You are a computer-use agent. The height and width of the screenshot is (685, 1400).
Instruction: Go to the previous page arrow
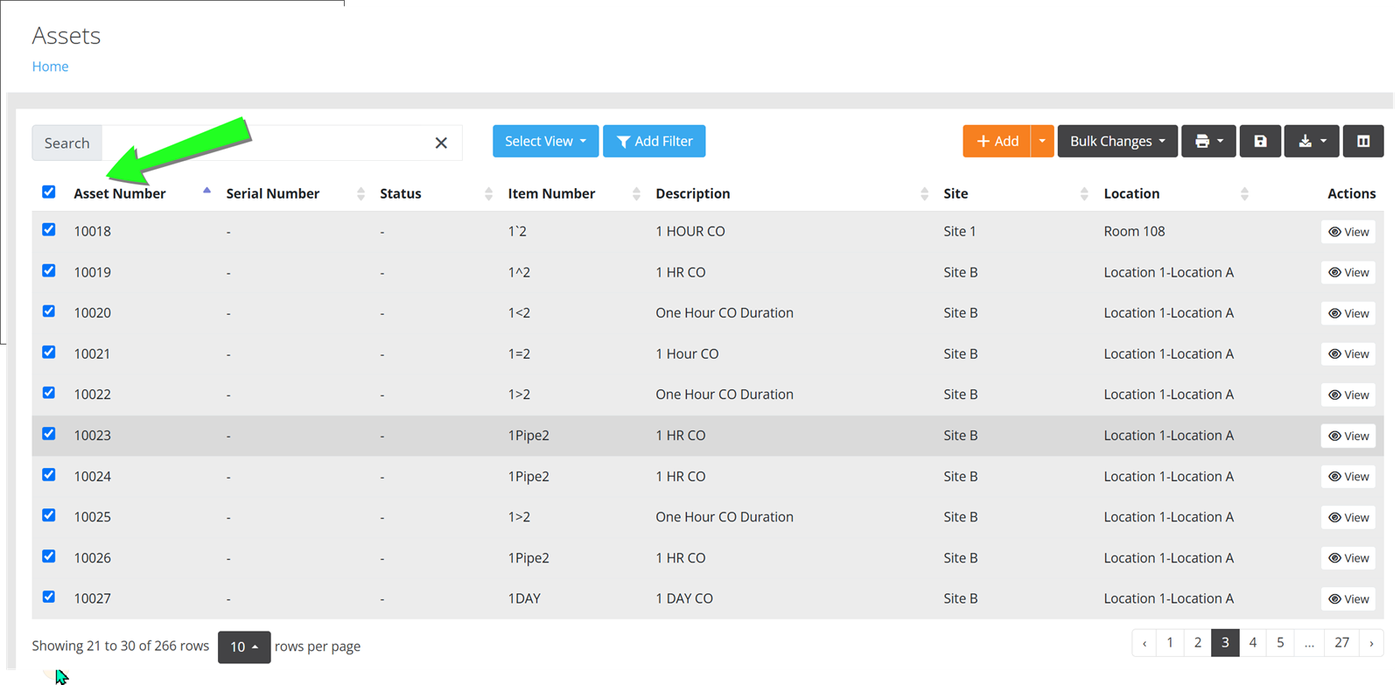(1144, 643)
